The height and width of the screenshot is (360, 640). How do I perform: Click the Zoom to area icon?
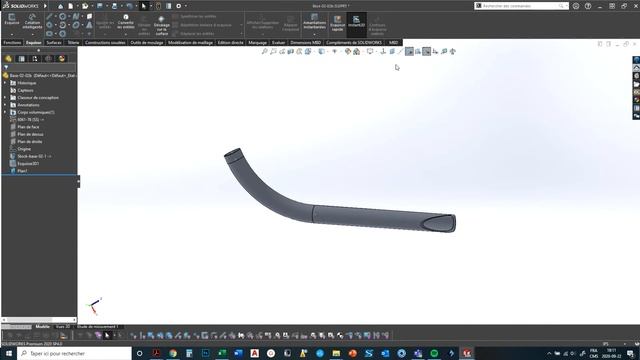[x=273, y=51]
